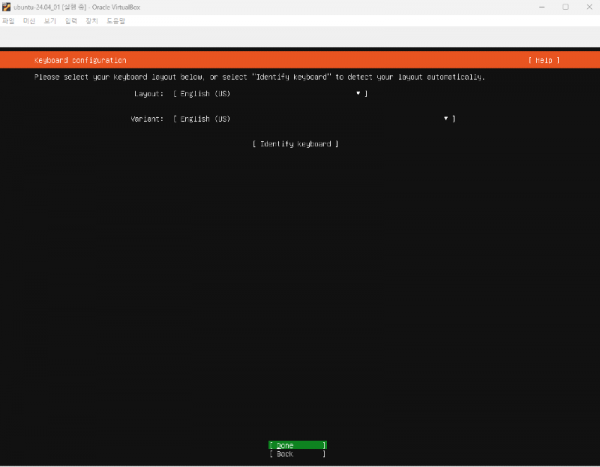600x467 pixels.
Task: Click the window title text ubuntu-24.04_01
Action: click(40, 7)
